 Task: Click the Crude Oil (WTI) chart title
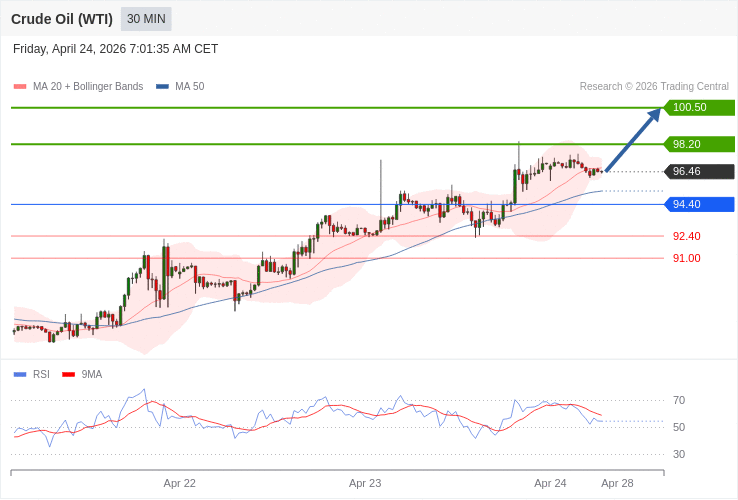pos(62,19)
